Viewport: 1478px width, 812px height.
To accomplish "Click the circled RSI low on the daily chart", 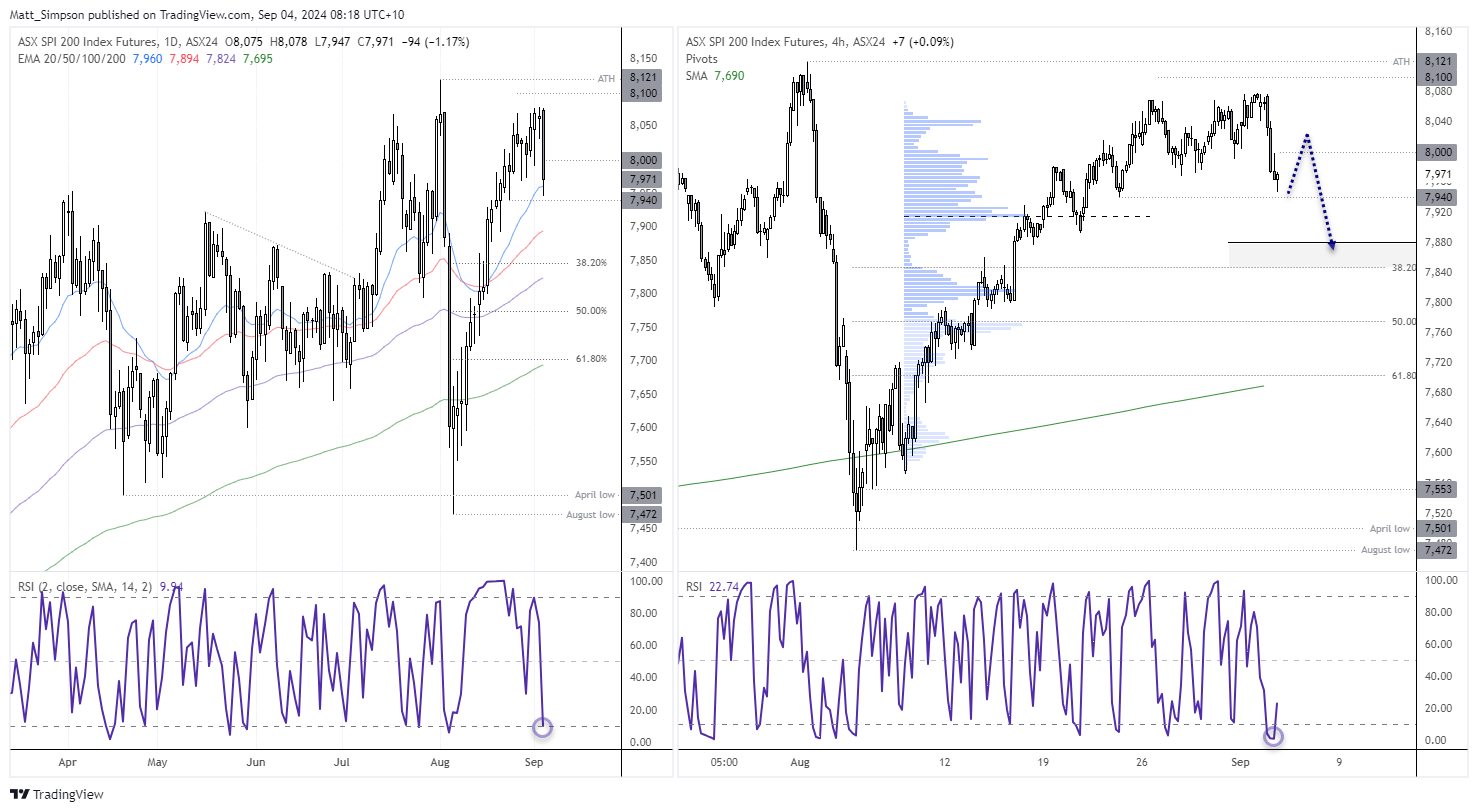I will point(542,727).
